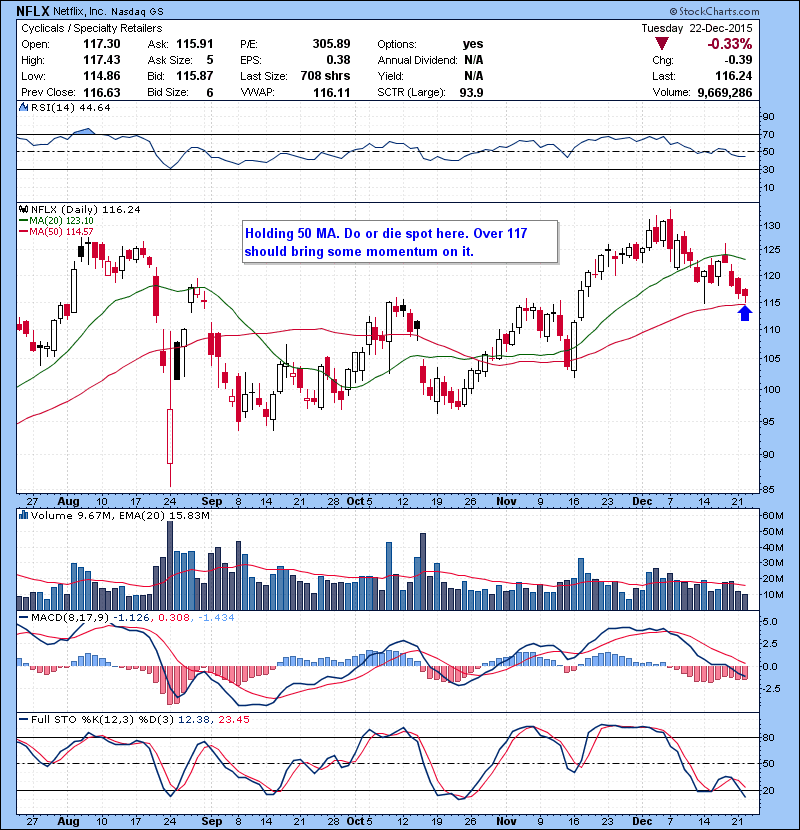
Task: Click the red down-triangle change indicator
Action: click(663, 43)
